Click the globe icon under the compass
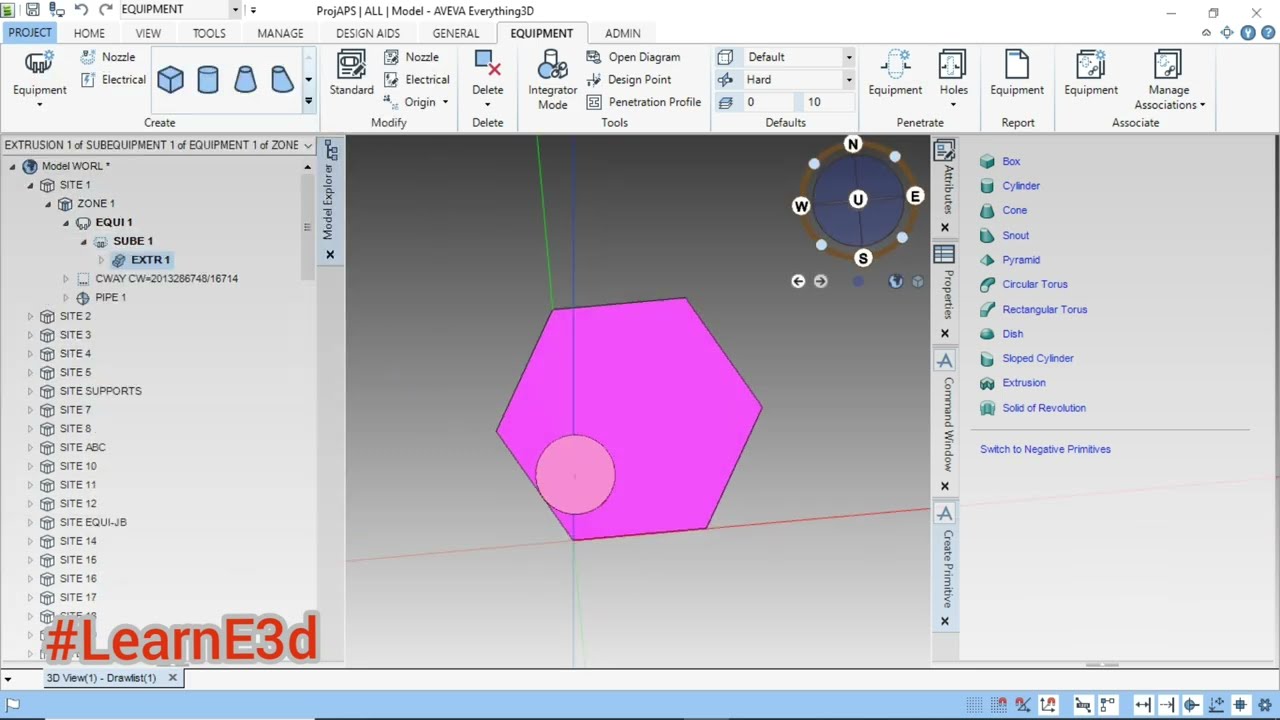The image size is (1280, 720). tap(895, 281)
